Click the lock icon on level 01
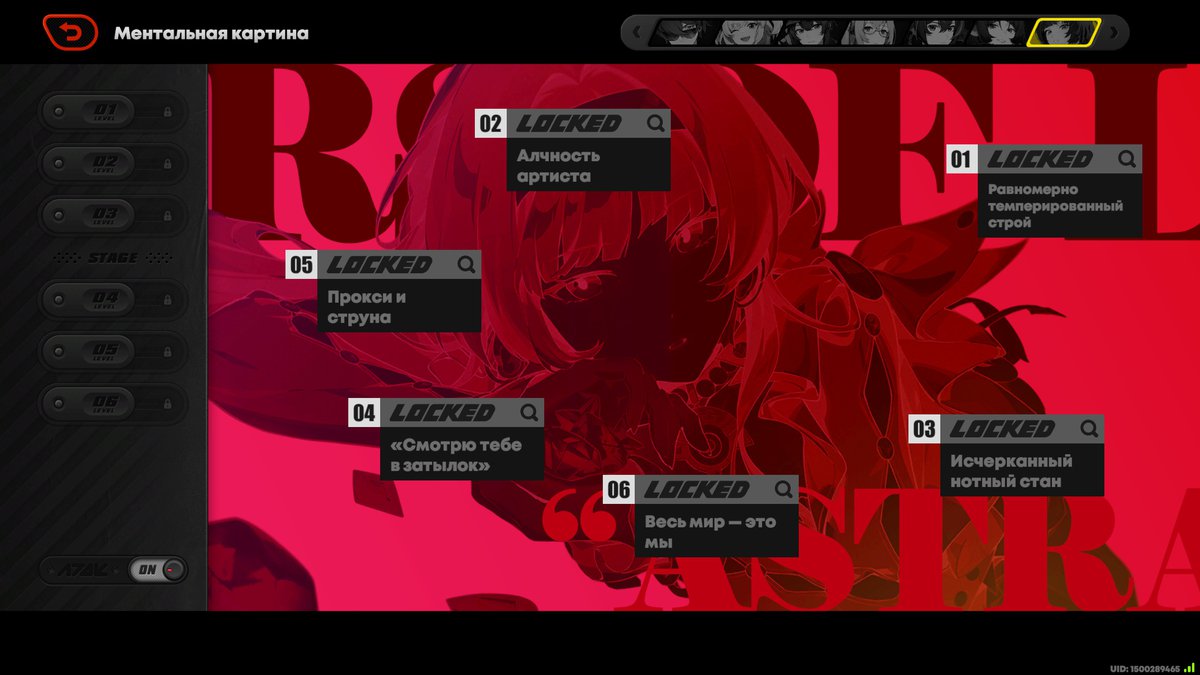This screenshot has height=675, width=1200. (167, 112)
